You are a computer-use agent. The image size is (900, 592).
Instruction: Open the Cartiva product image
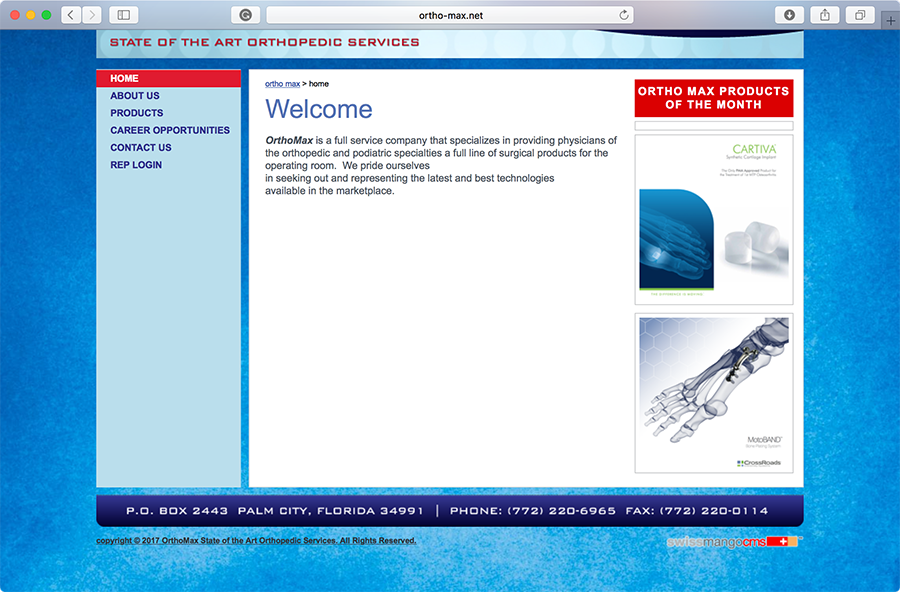coord(714,220)
